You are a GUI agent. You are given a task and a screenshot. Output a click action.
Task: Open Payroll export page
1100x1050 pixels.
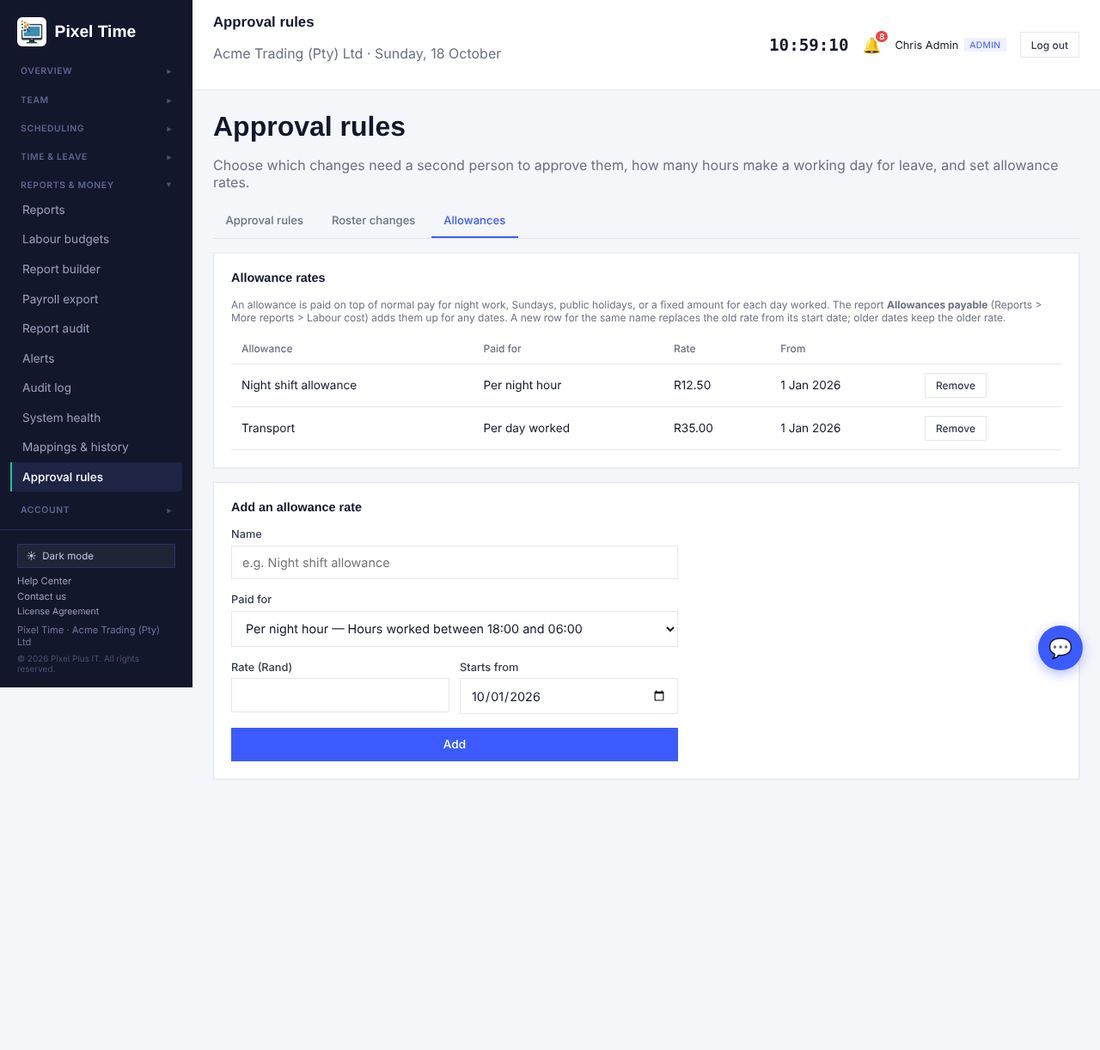pyautogui.click(x=96, y=299)
